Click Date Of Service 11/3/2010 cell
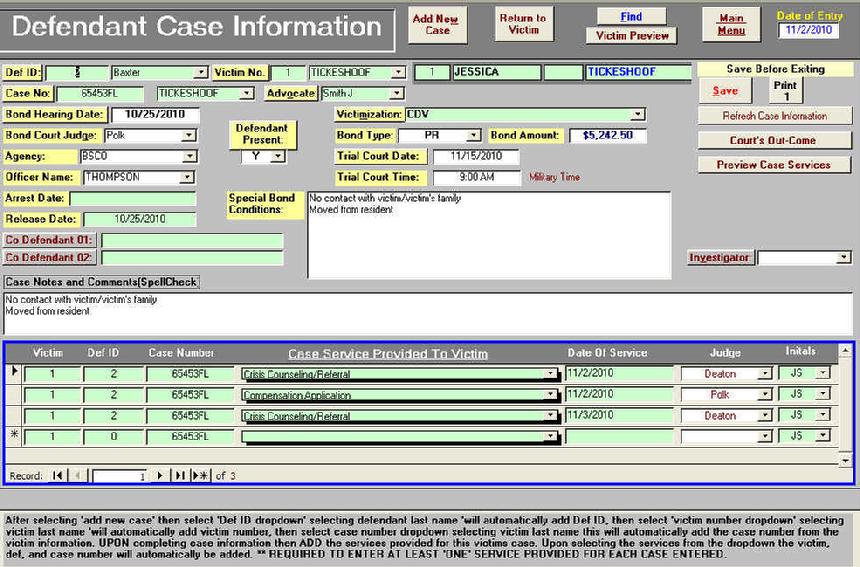This screenshot has height=567, width=860. (619, 415)
